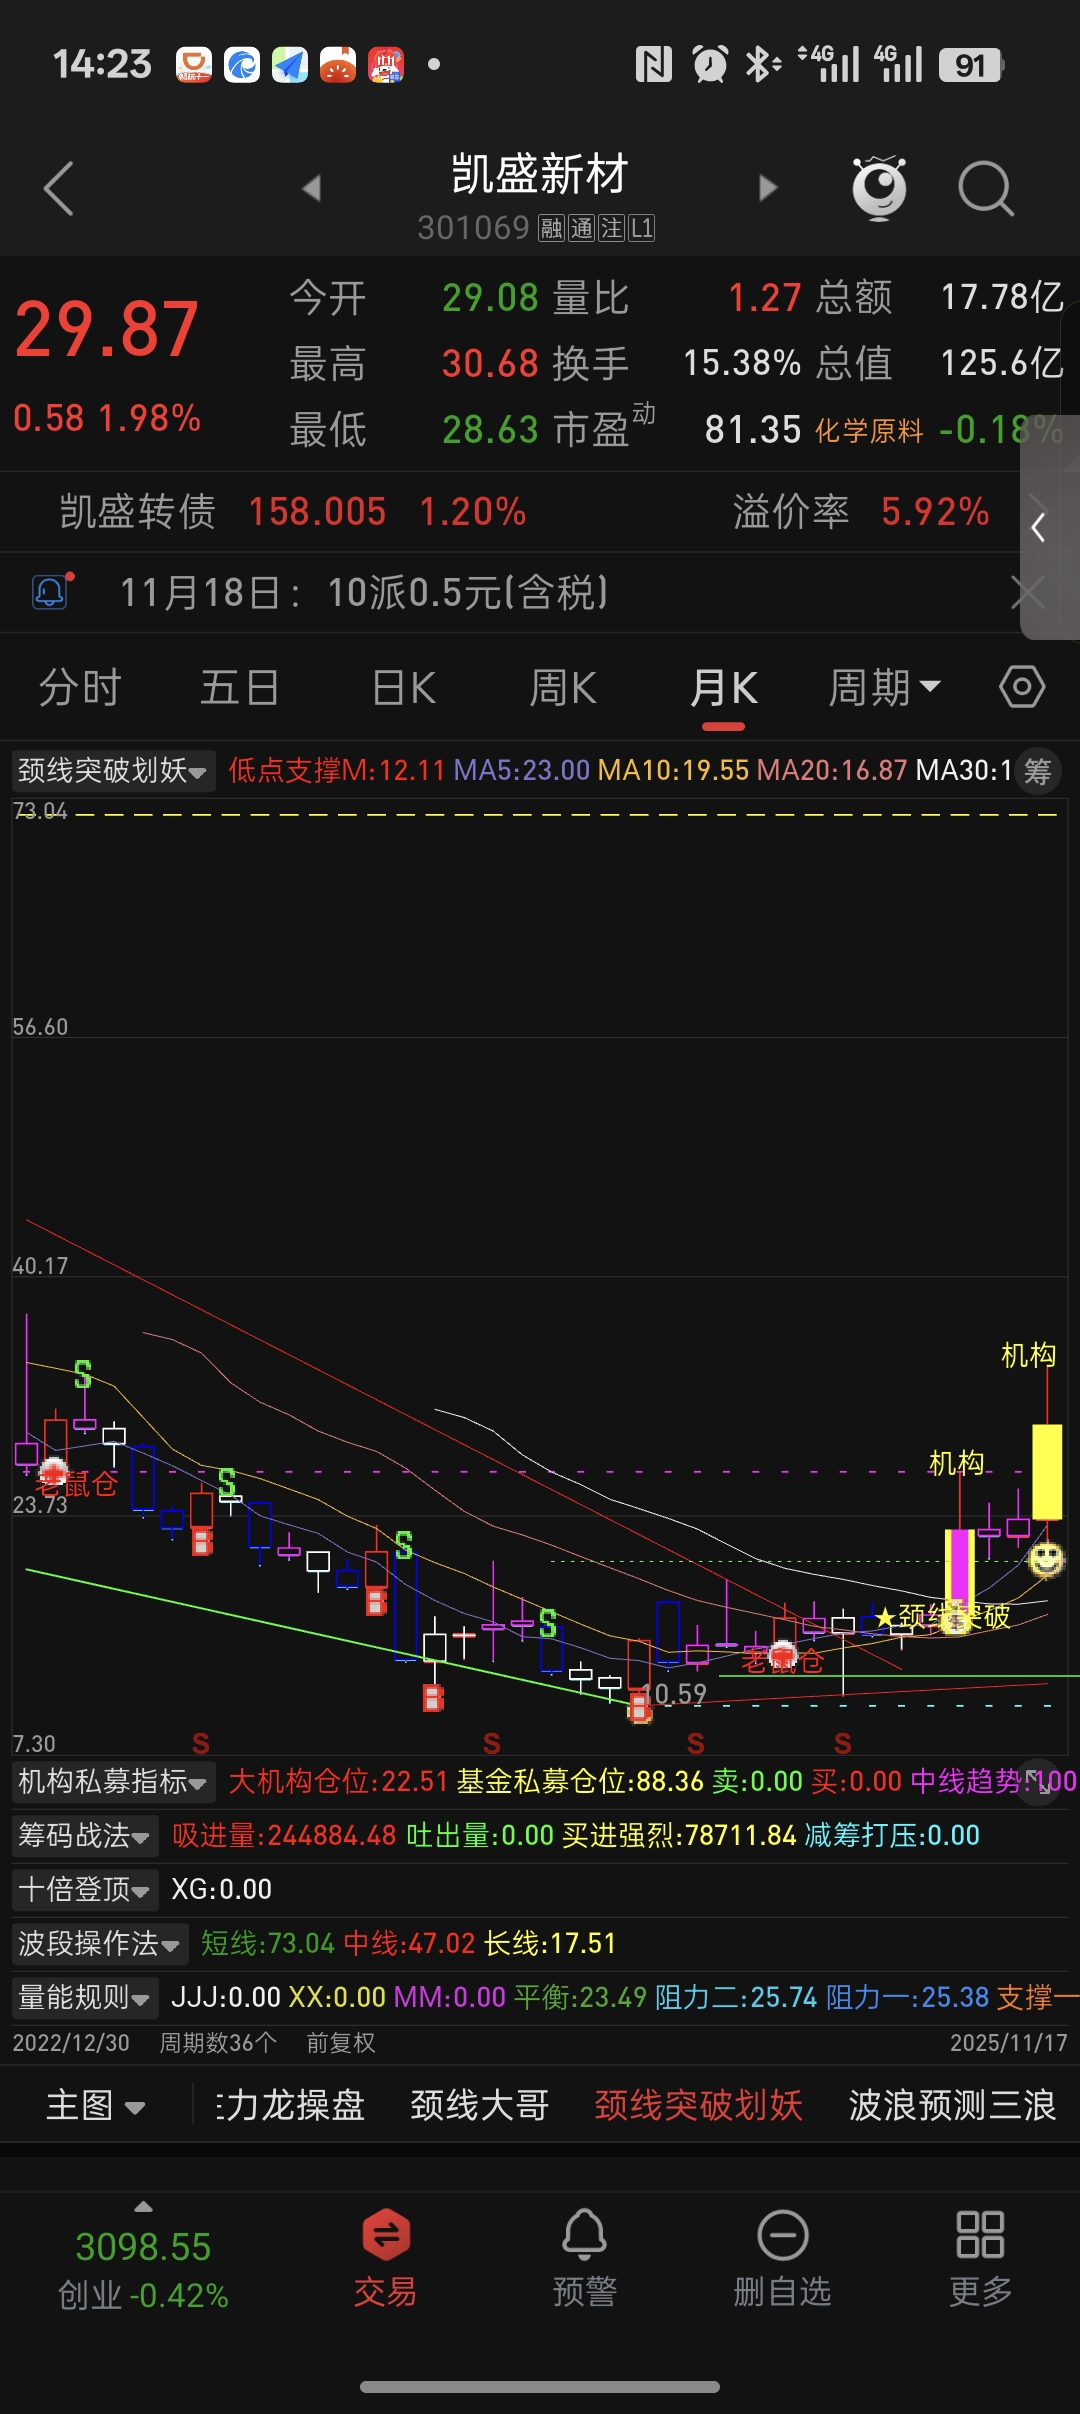1080x2414 pixels.
Task: Open 波段操作法 indicator dropdown
Action: [99, 1943]
